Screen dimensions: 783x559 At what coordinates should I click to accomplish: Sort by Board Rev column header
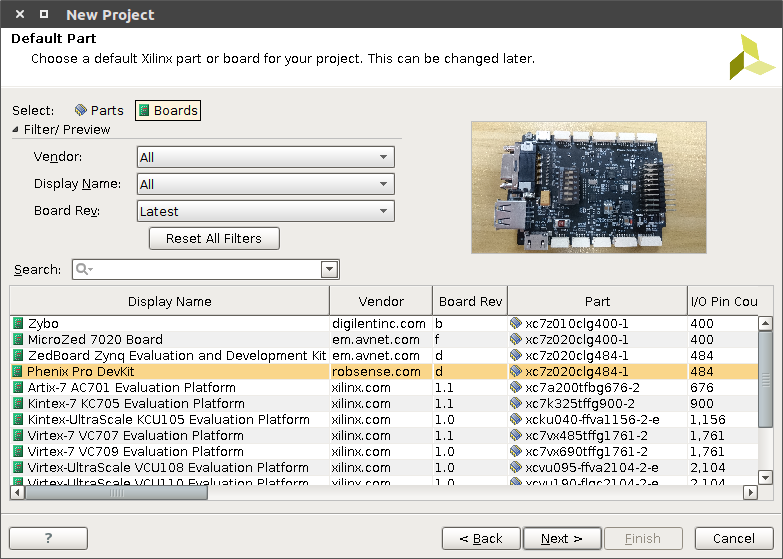(470, 301)
